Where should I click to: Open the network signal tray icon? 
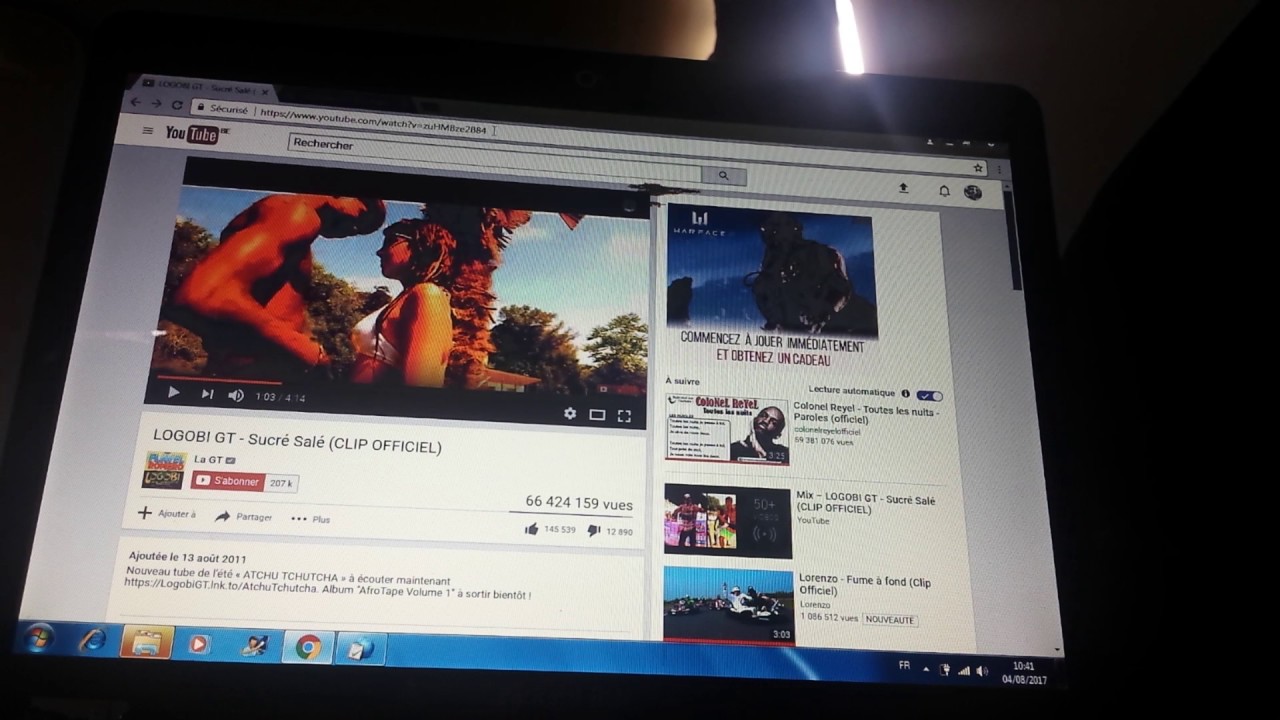point(964,670)
